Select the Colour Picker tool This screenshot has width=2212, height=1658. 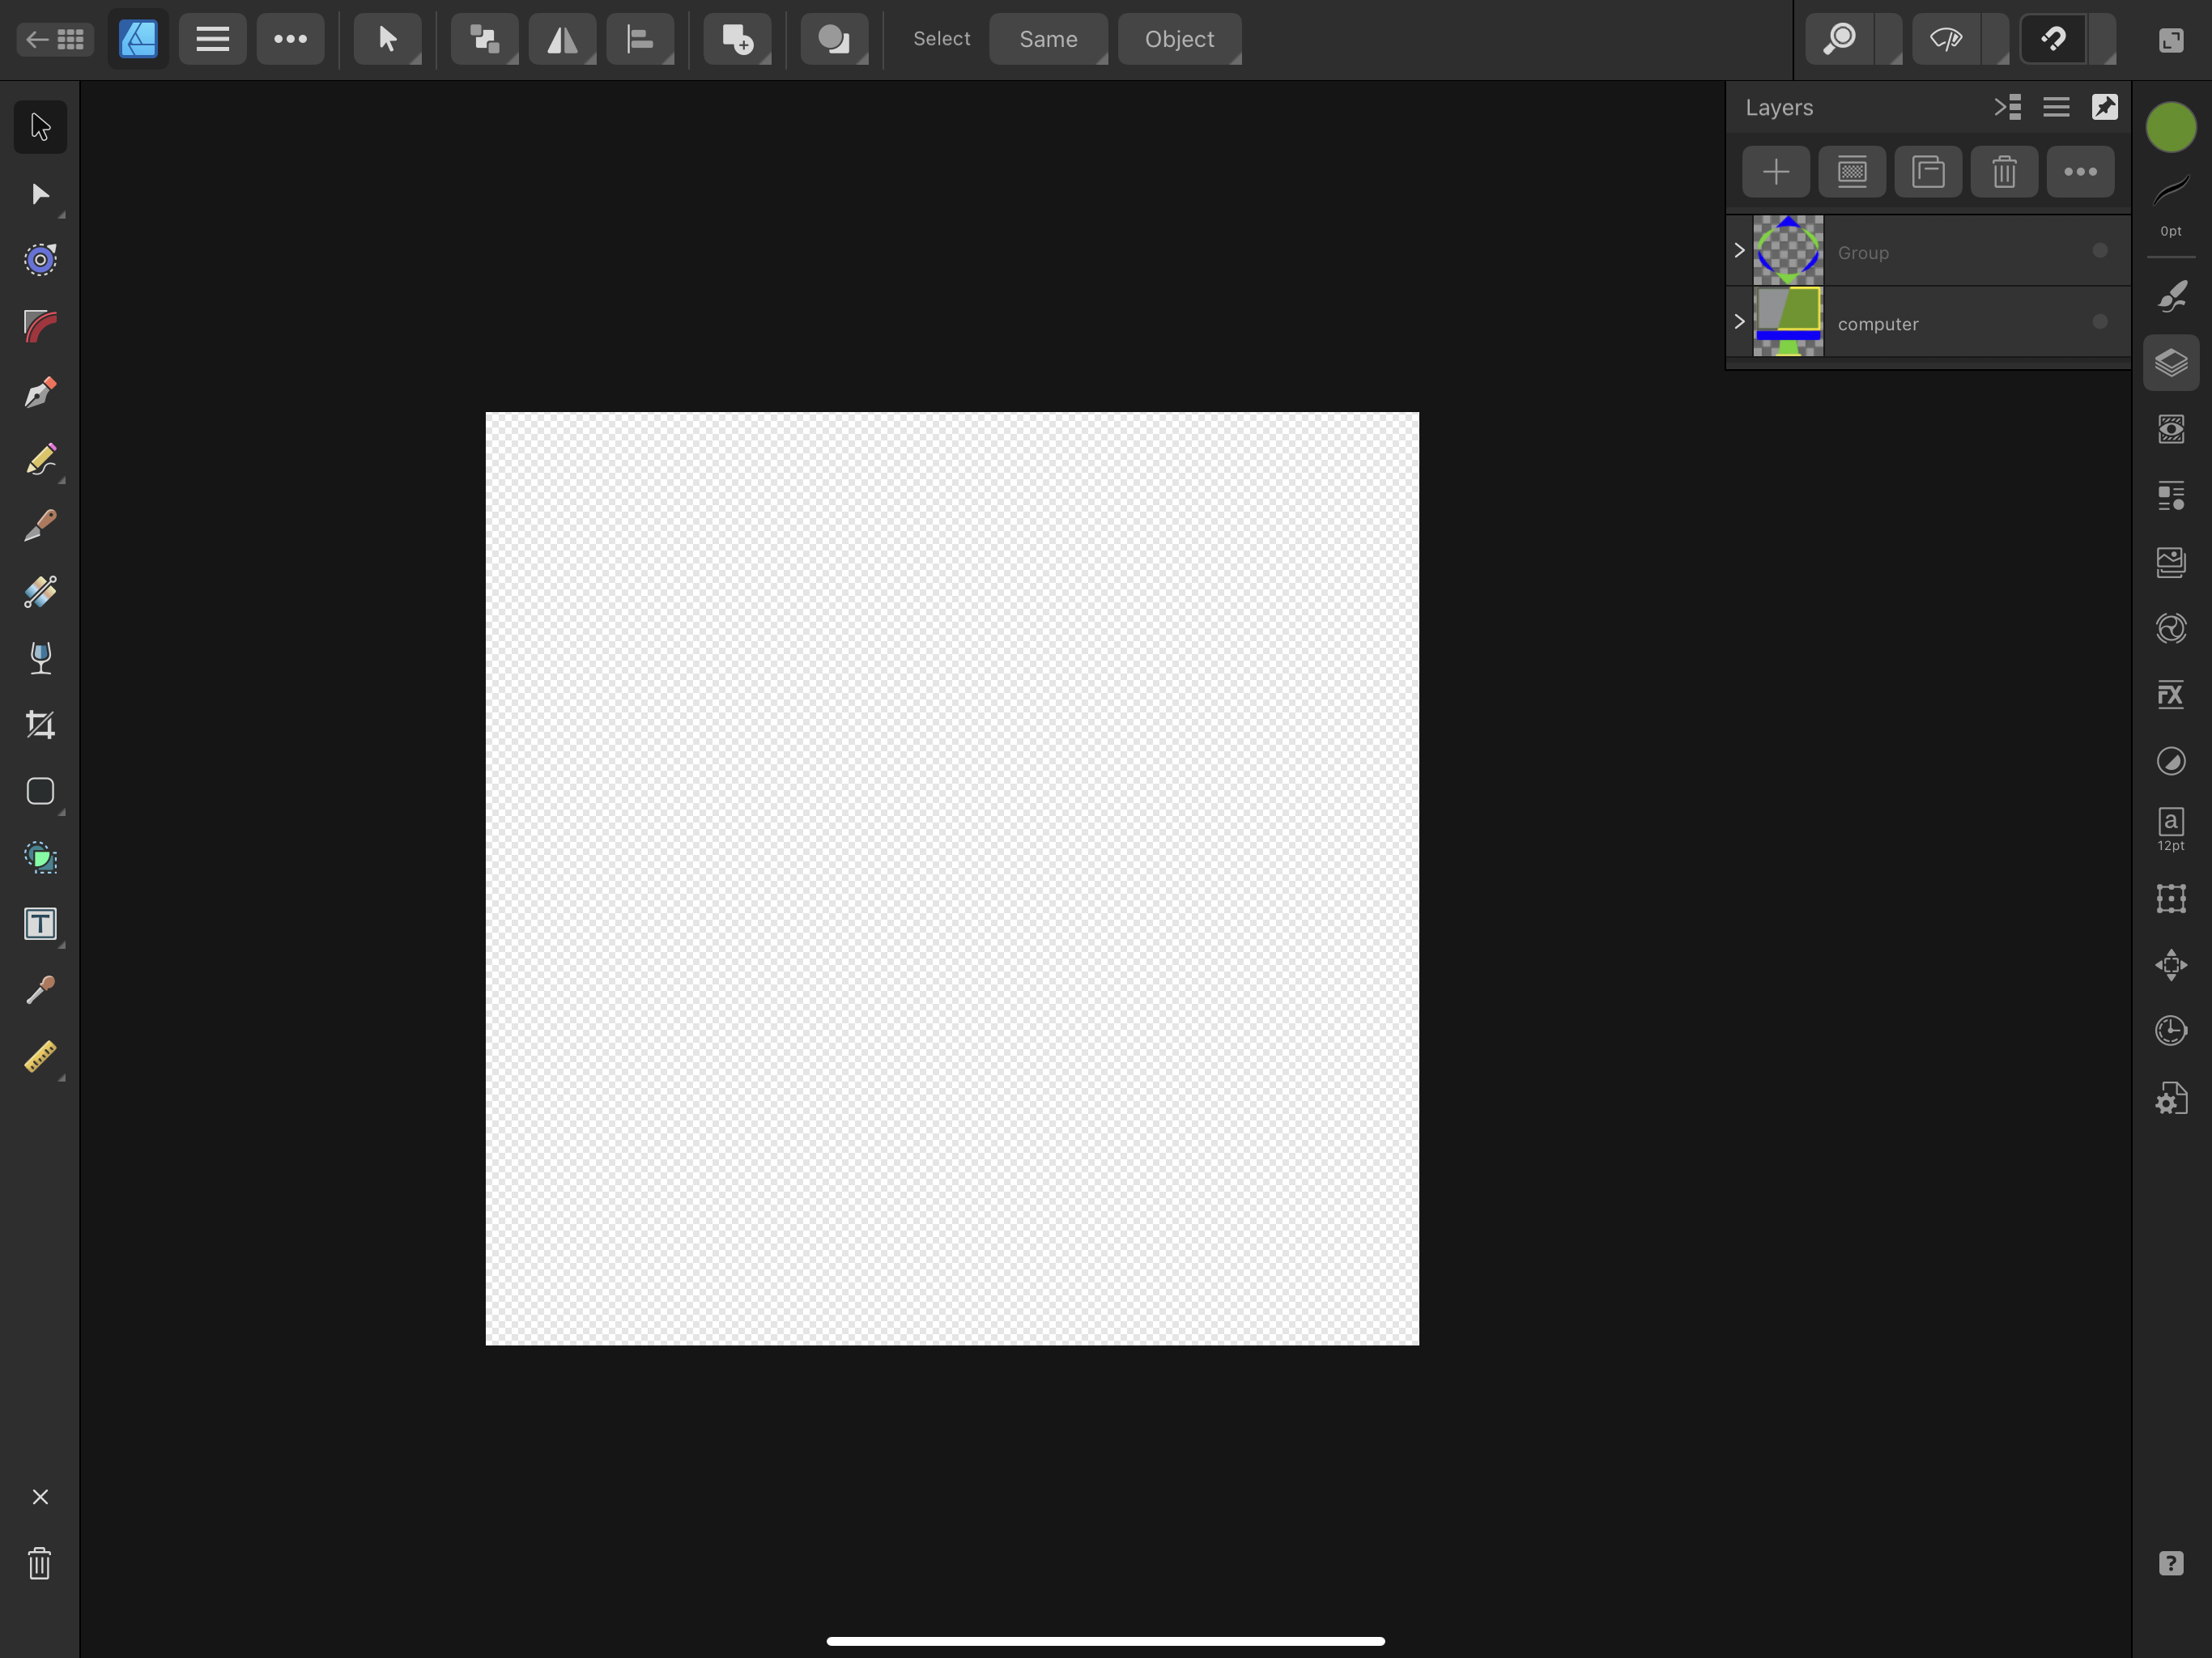click(x=40, y=991)
